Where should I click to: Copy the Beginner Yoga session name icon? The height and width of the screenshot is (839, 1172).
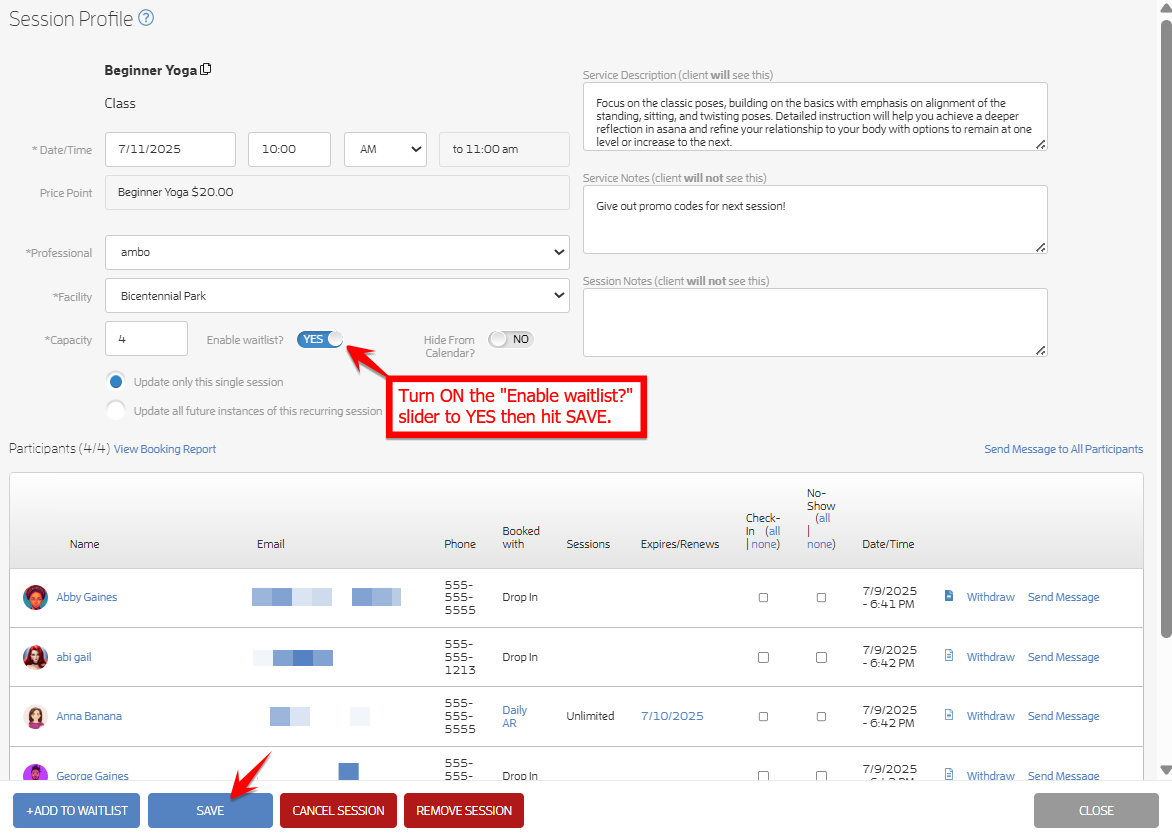coord(206,70)
